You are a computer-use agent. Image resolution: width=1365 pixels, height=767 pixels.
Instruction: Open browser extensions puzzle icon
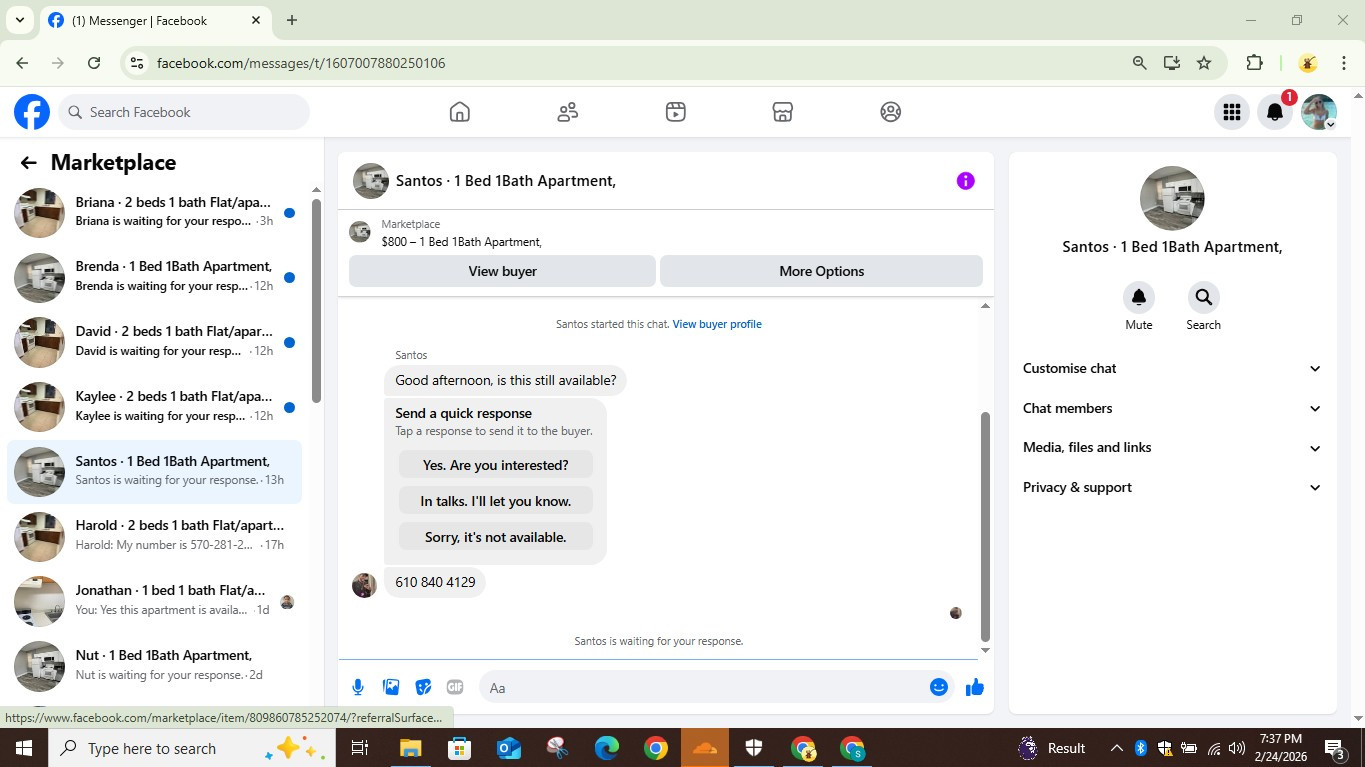point(1254,63)
